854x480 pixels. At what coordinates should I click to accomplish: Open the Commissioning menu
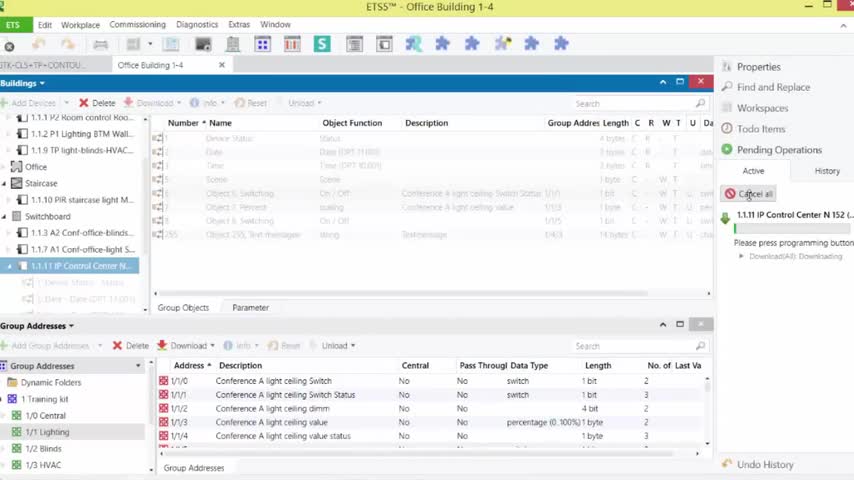(137, 25)
